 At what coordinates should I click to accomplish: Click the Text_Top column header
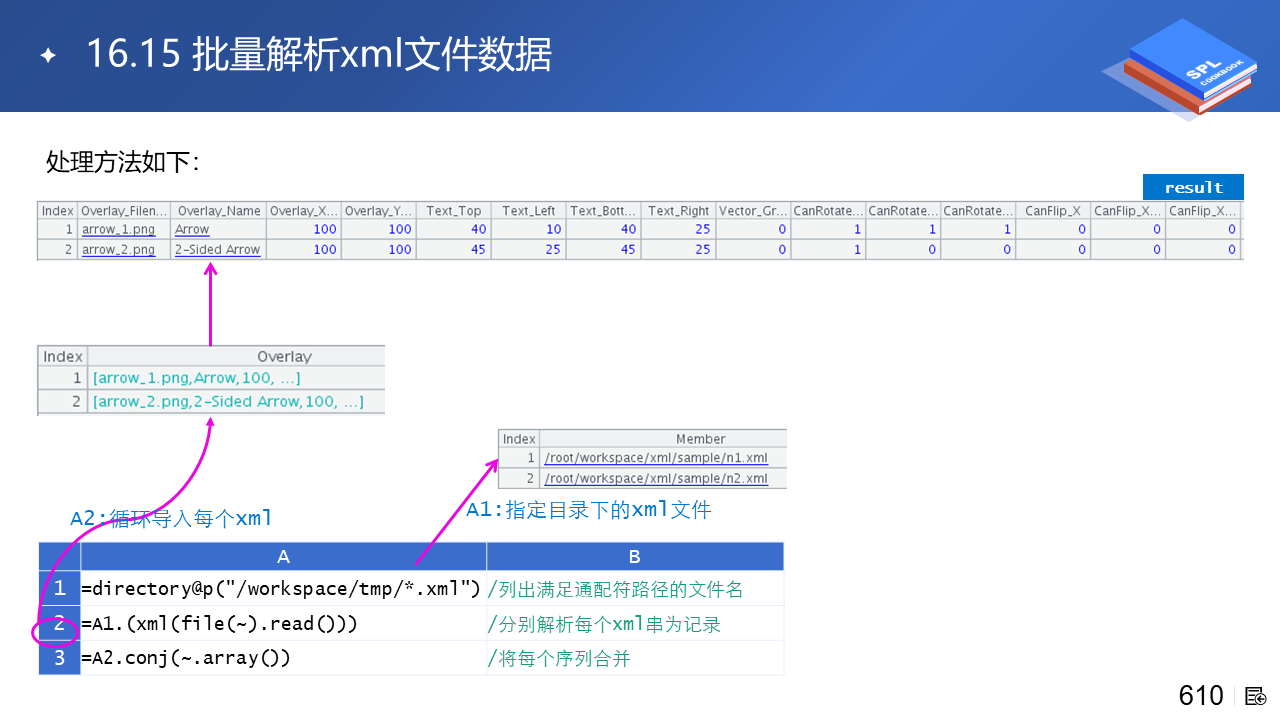click(453, 211)
